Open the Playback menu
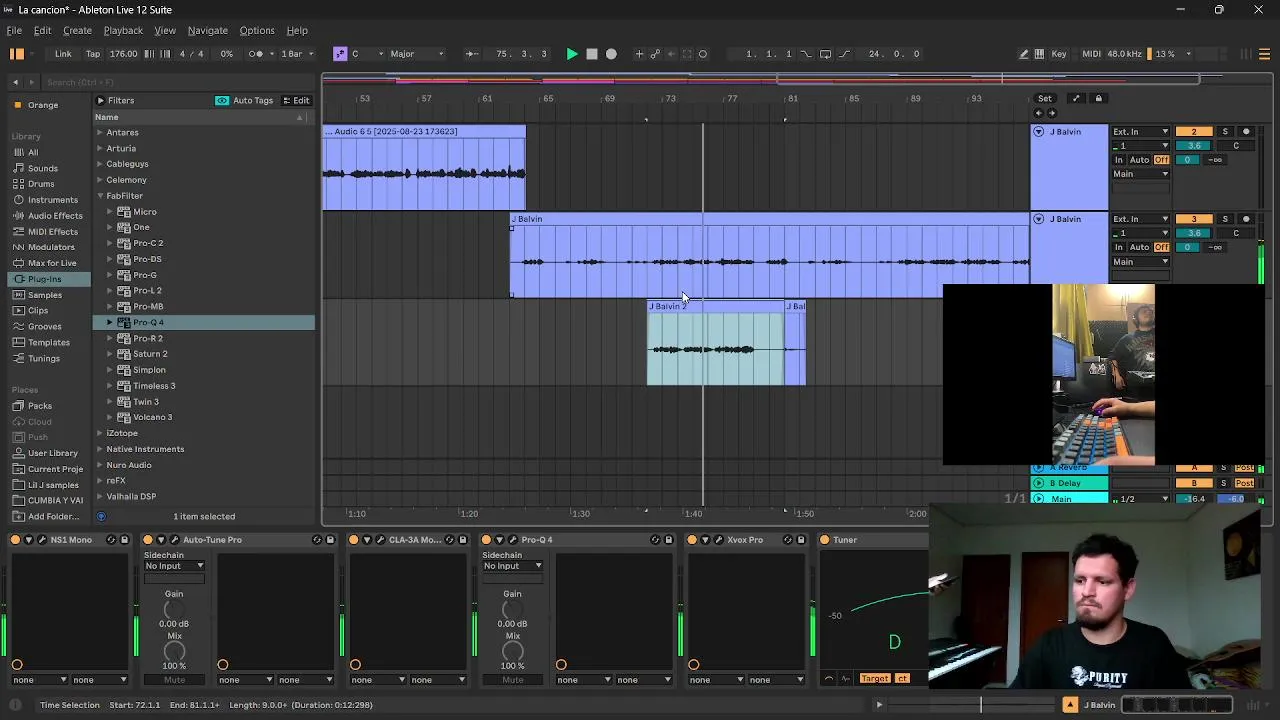Screen dimensions: 1280x720 (123, 31)
